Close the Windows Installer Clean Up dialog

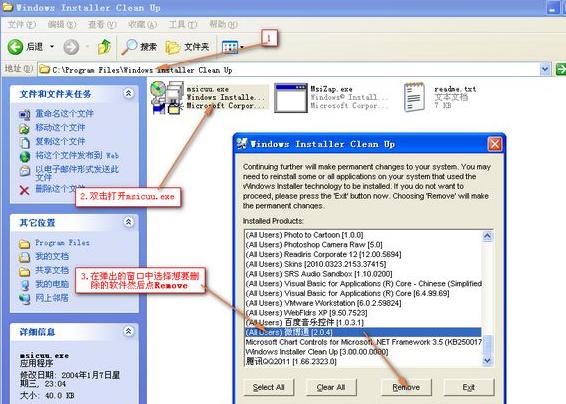[495, 144]
